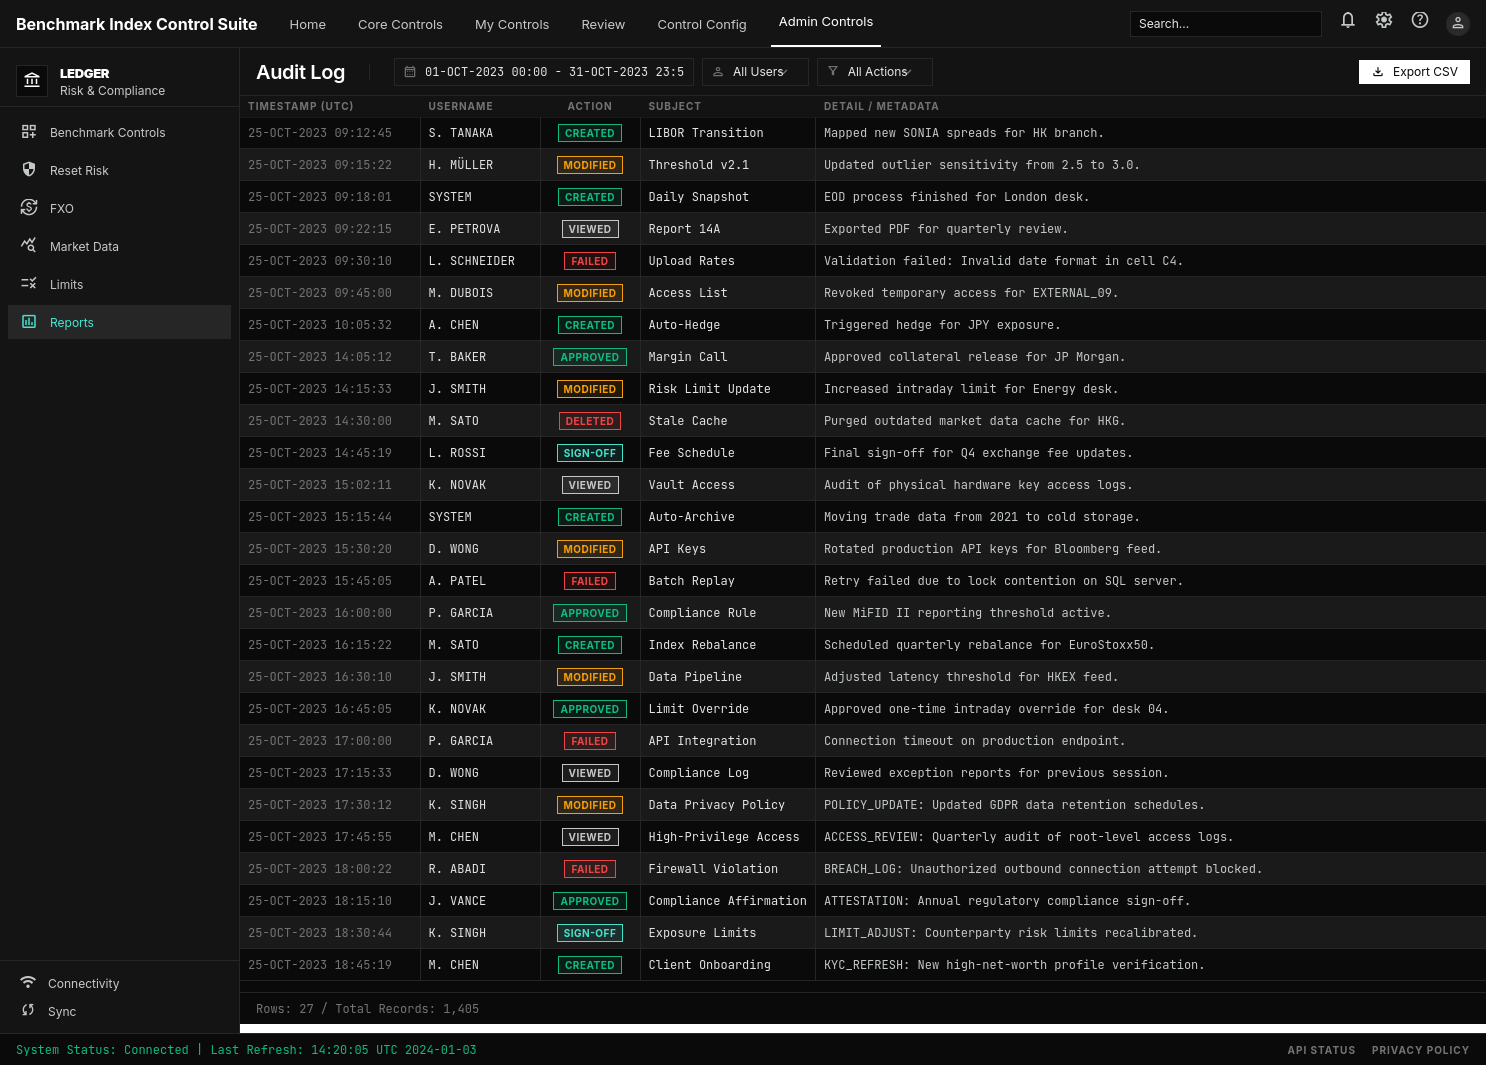Screen dimensions: 1486x1065
Task: Click timestamp 25-OCT-2023 14:30:00
Action: tap(320, 421)
